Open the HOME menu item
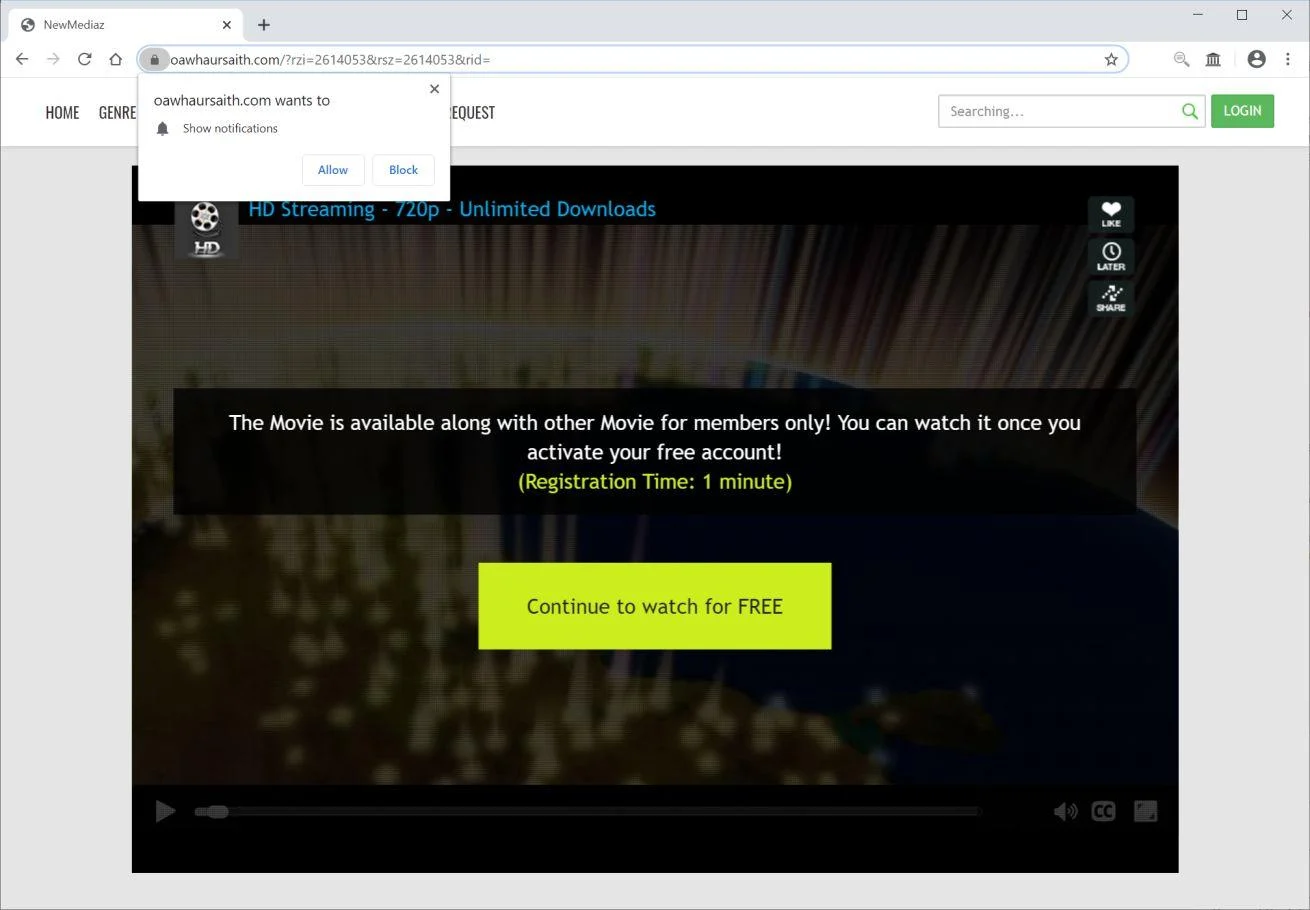 [62, 112]
